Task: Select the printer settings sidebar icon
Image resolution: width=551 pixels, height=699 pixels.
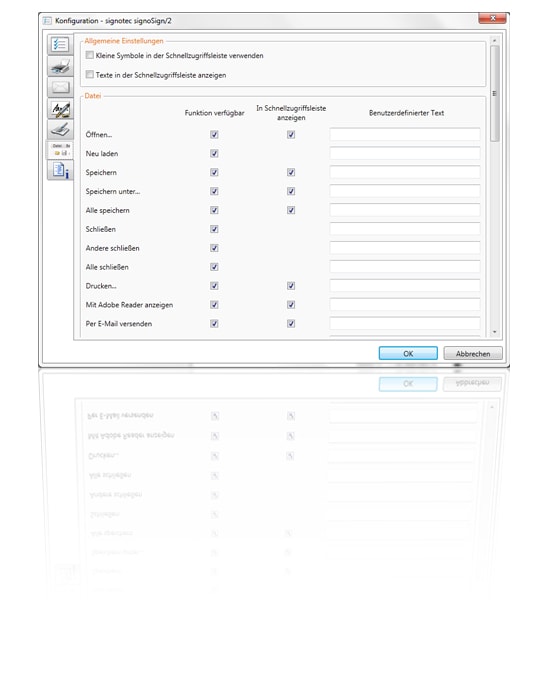Action: [60, 66]
